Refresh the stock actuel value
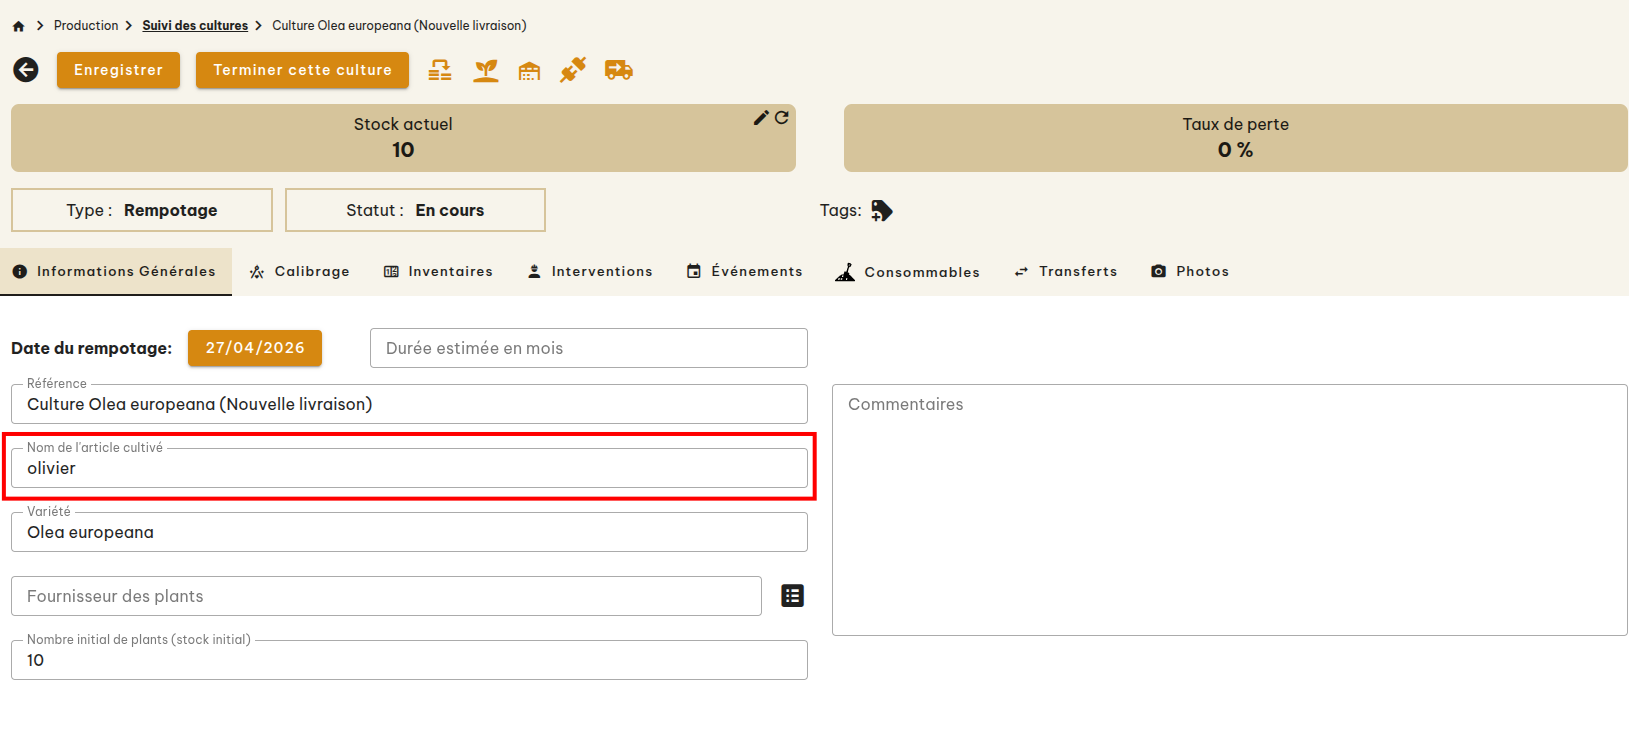 782,118
